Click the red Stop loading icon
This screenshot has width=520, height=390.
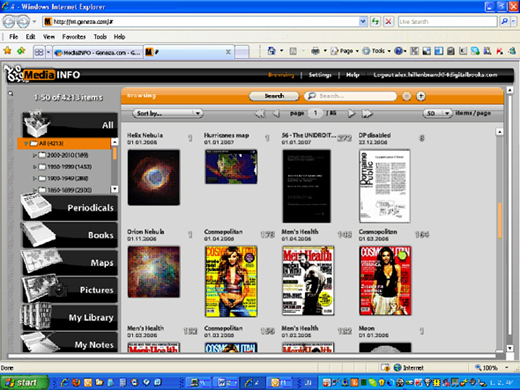[388, 22]
